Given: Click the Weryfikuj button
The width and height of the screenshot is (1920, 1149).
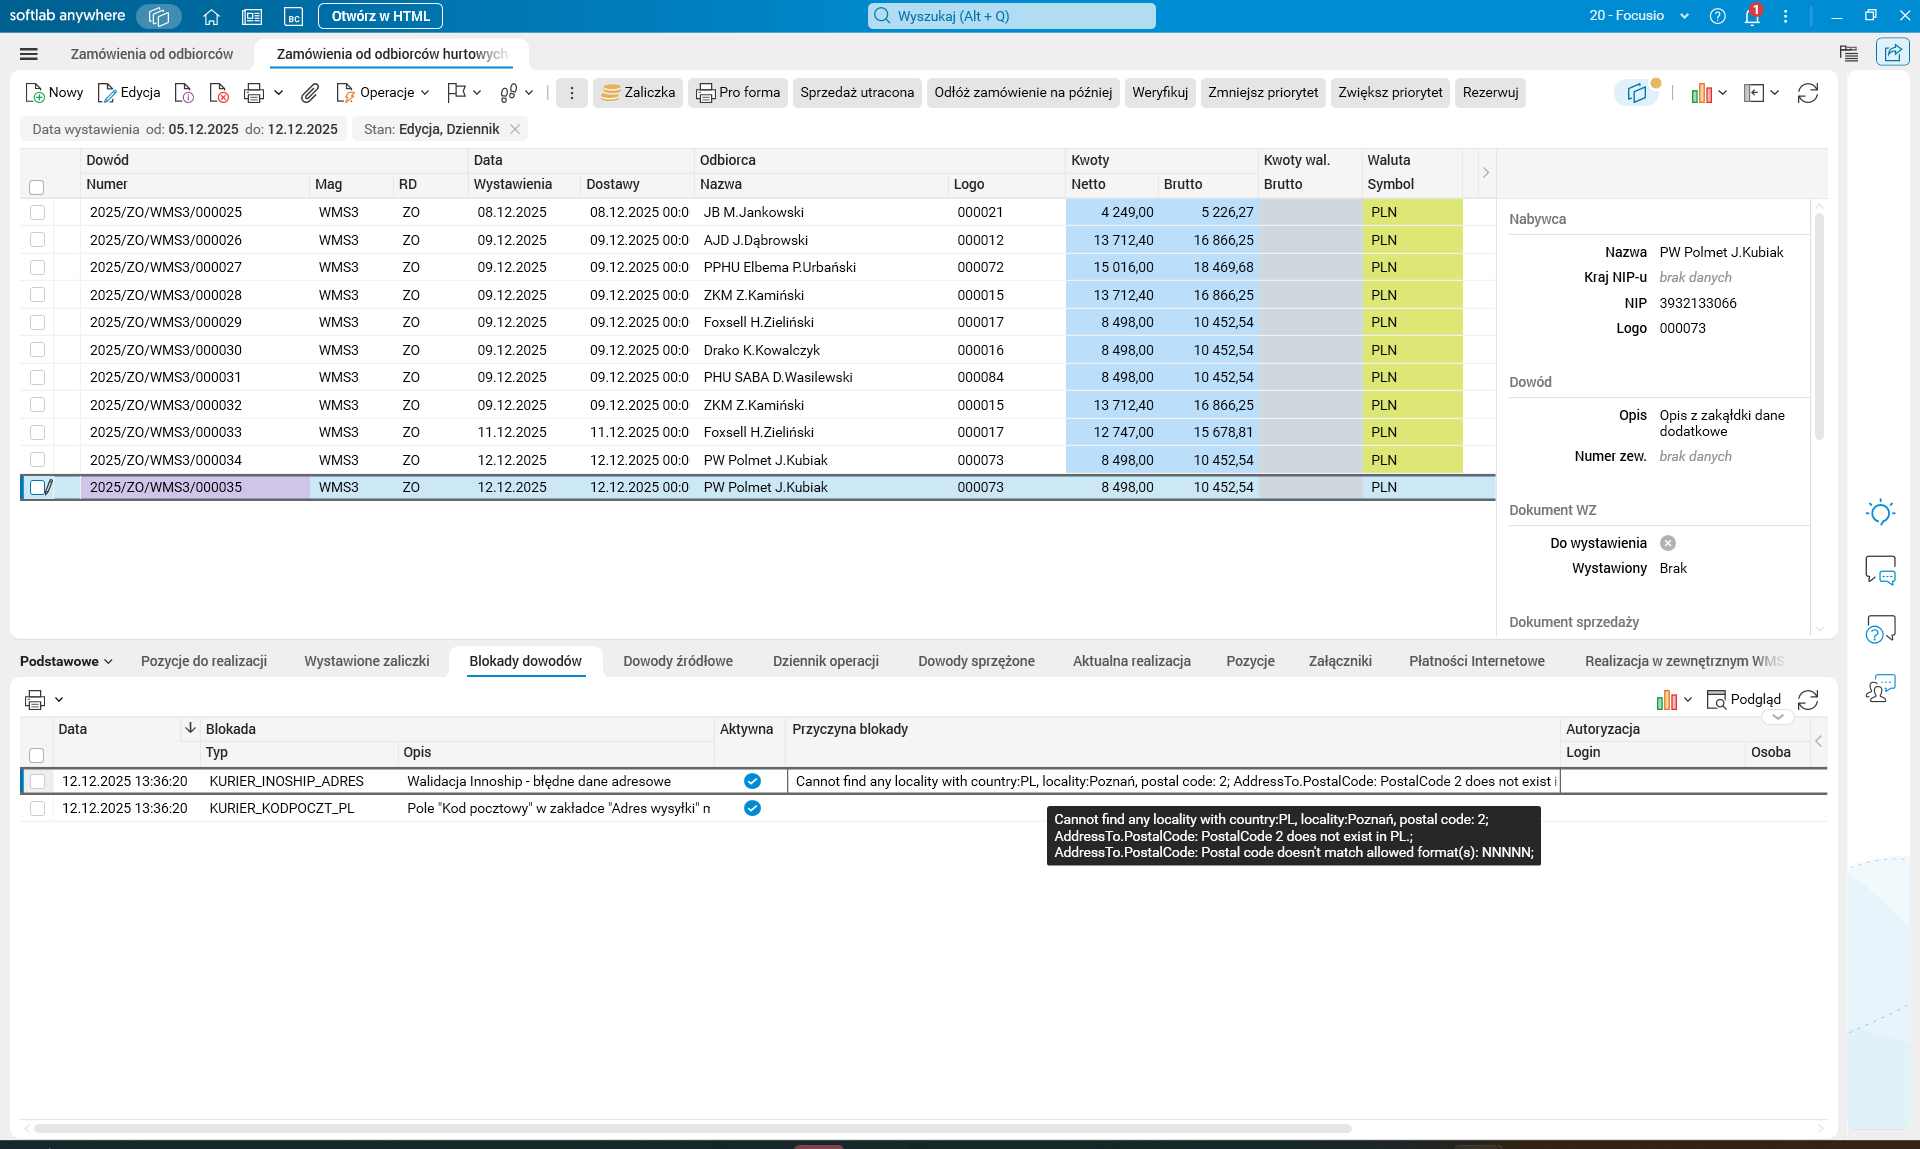Looking at the screenshot, I should click(x=1159, y=93).
